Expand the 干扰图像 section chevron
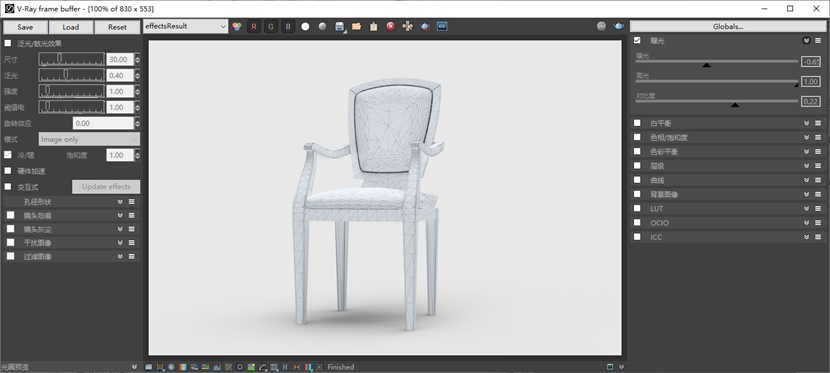830x373 pixels. [120, 243]
